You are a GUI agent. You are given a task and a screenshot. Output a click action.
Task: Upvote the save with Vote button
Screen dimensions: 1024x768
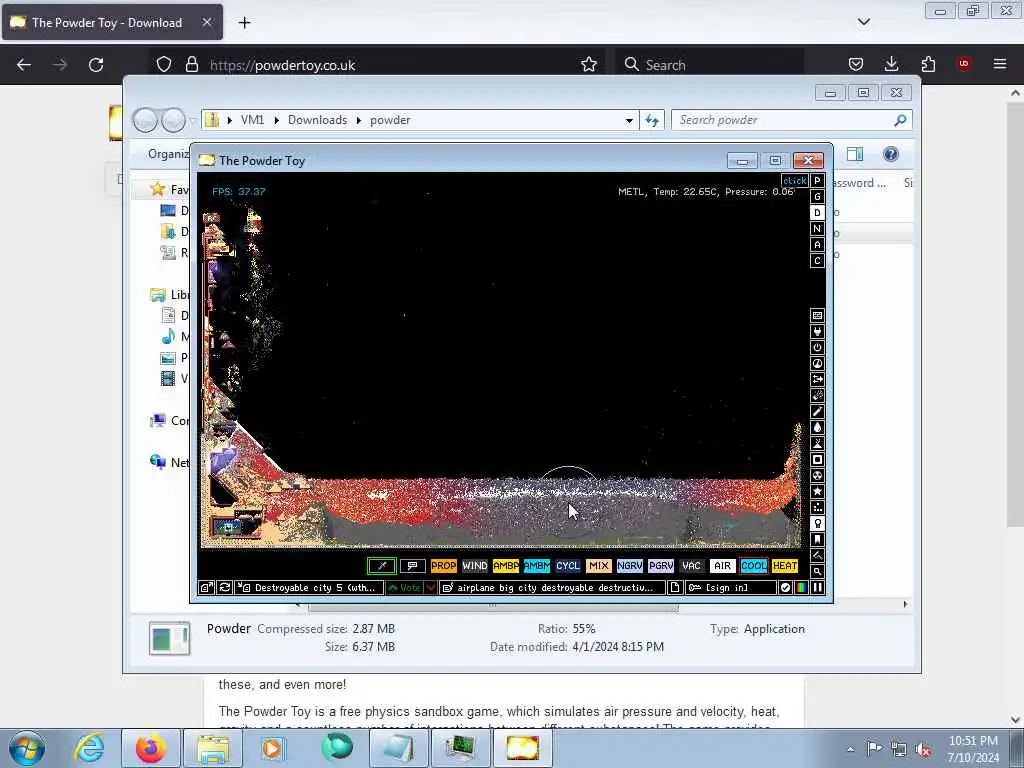pyautogui.click(x=404, y=588)
